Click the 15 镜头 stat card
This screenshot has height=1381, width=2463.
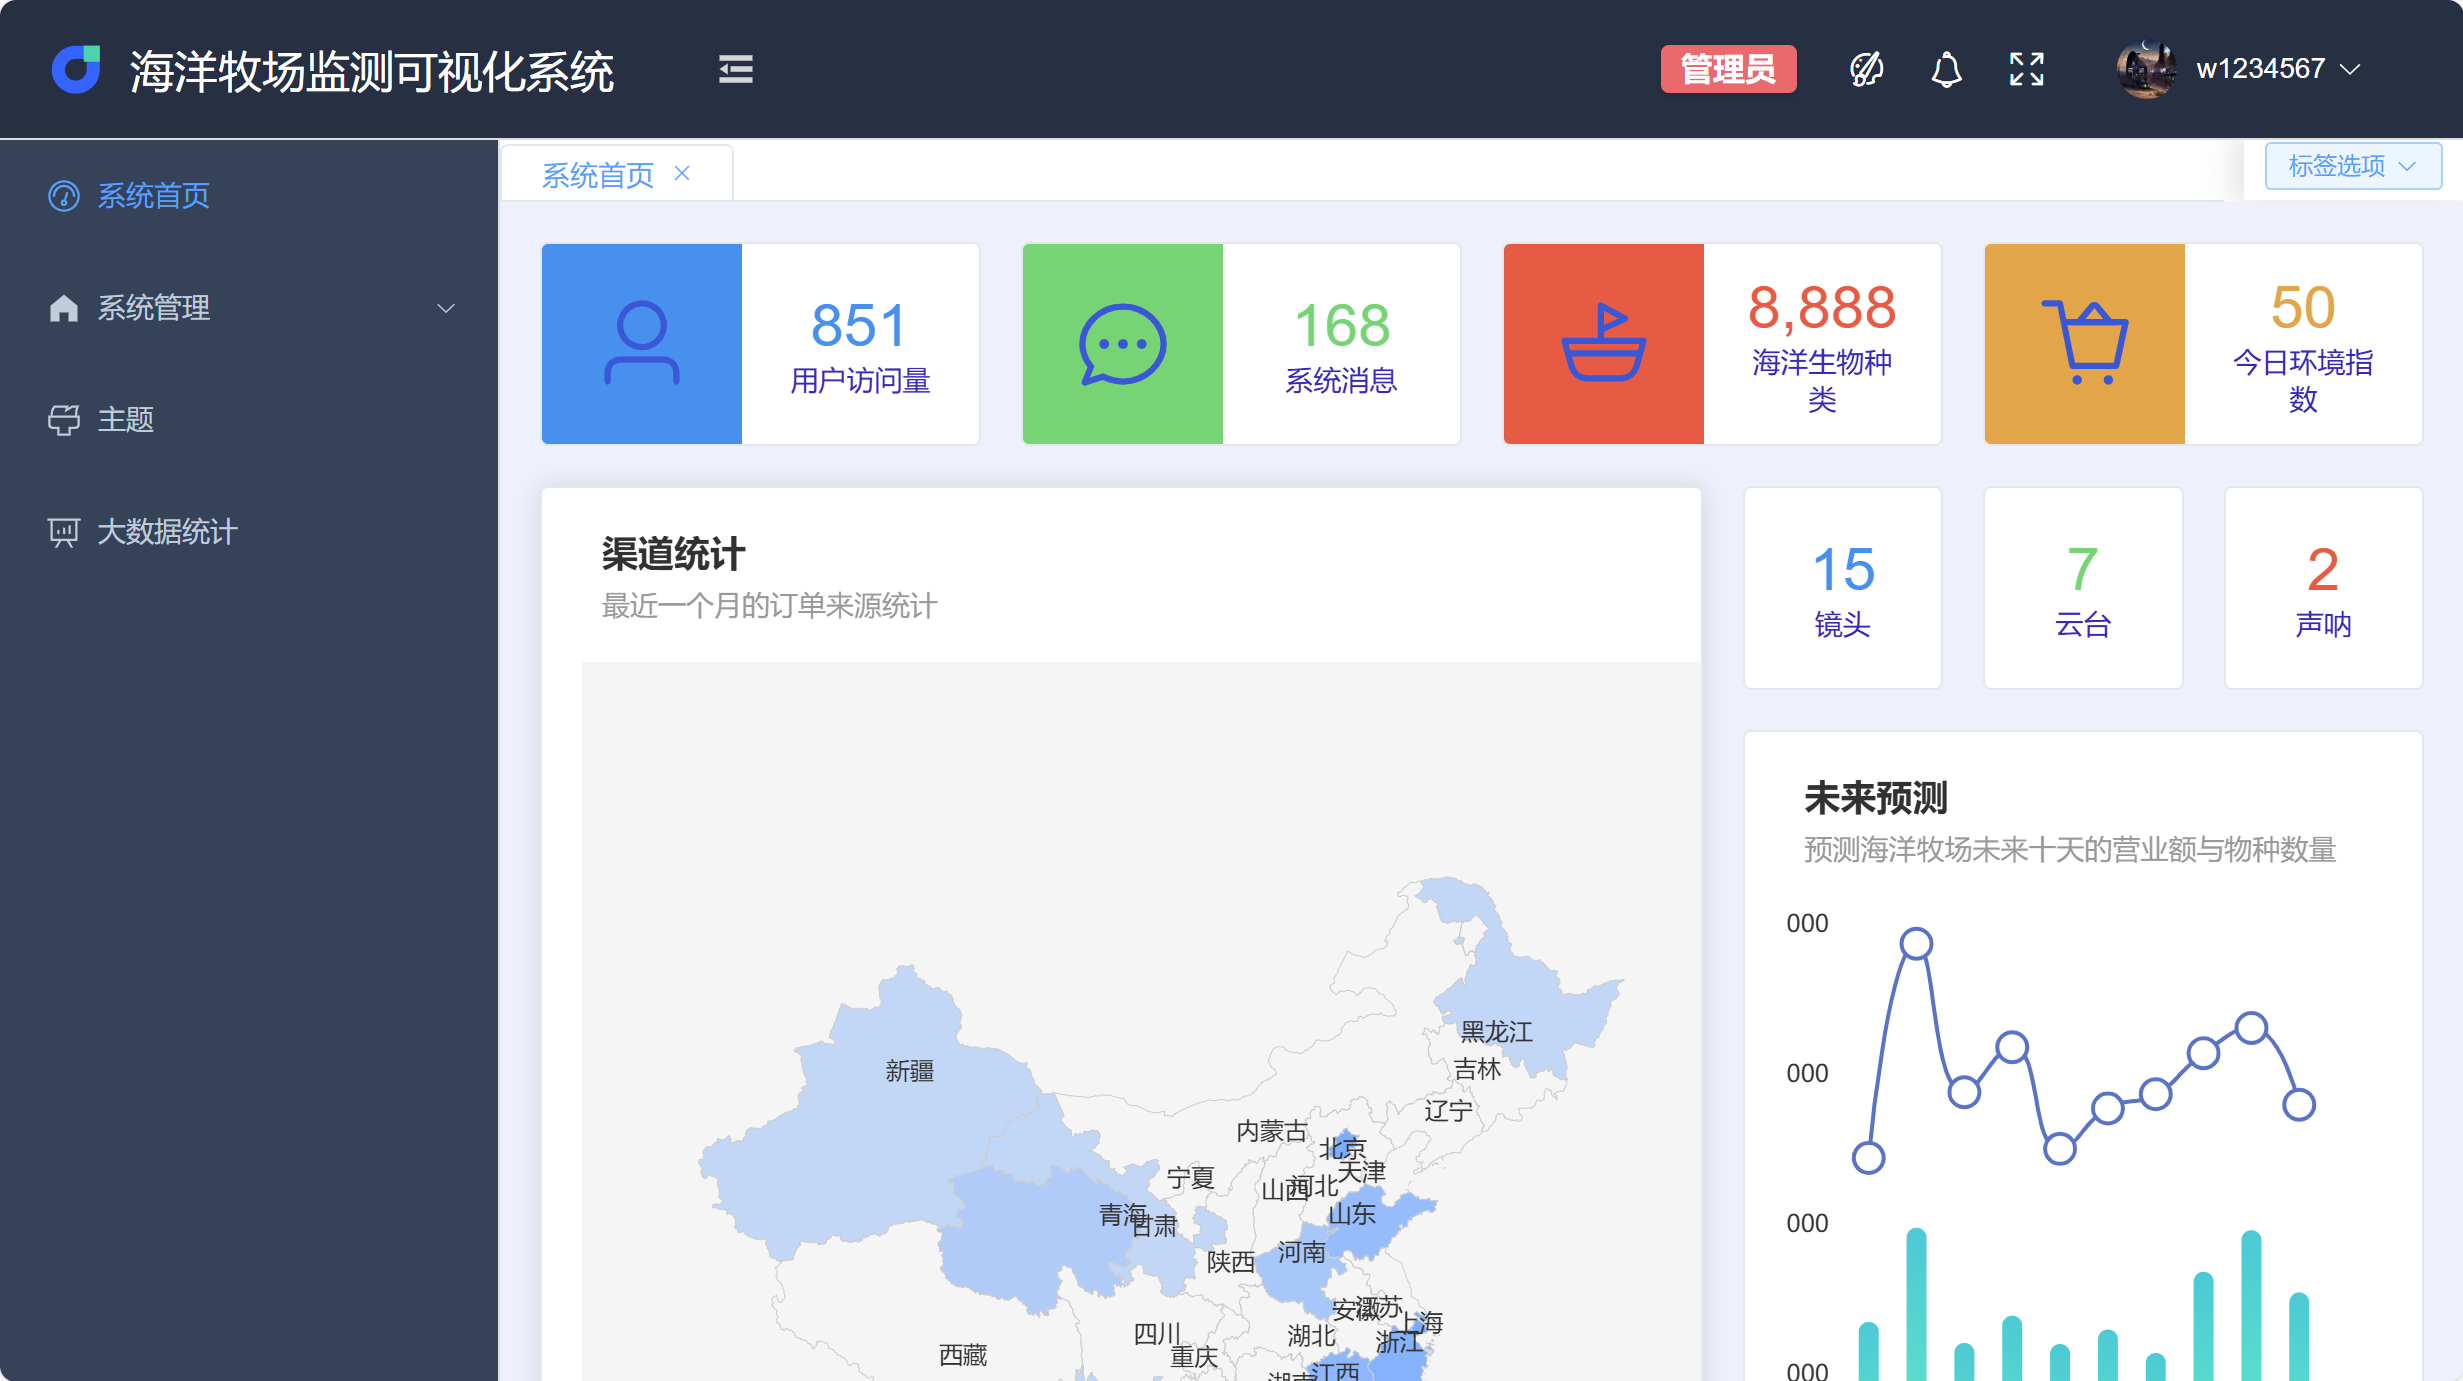pos(1842,588)
